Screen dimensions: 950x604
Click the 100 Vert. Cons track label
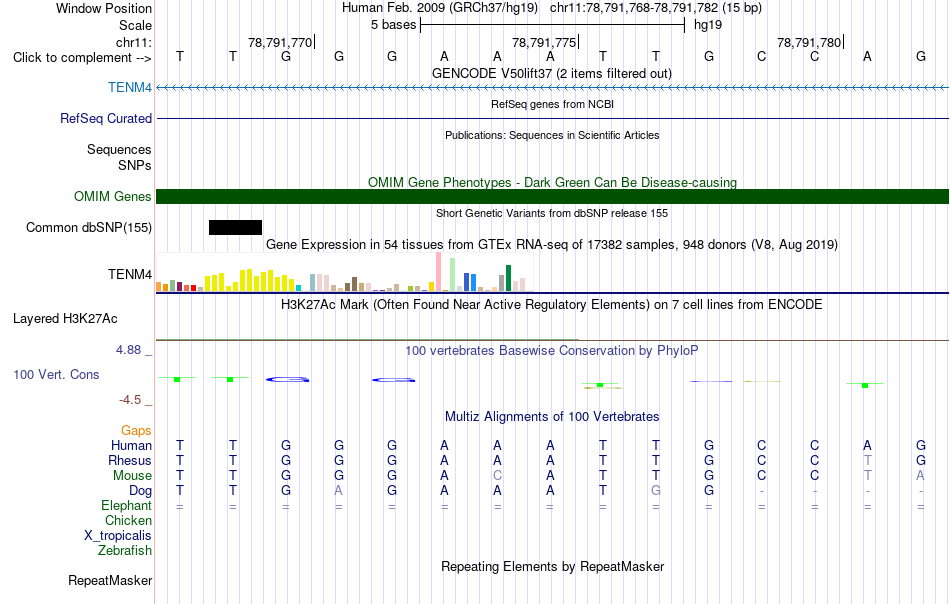tap(56, 374)
